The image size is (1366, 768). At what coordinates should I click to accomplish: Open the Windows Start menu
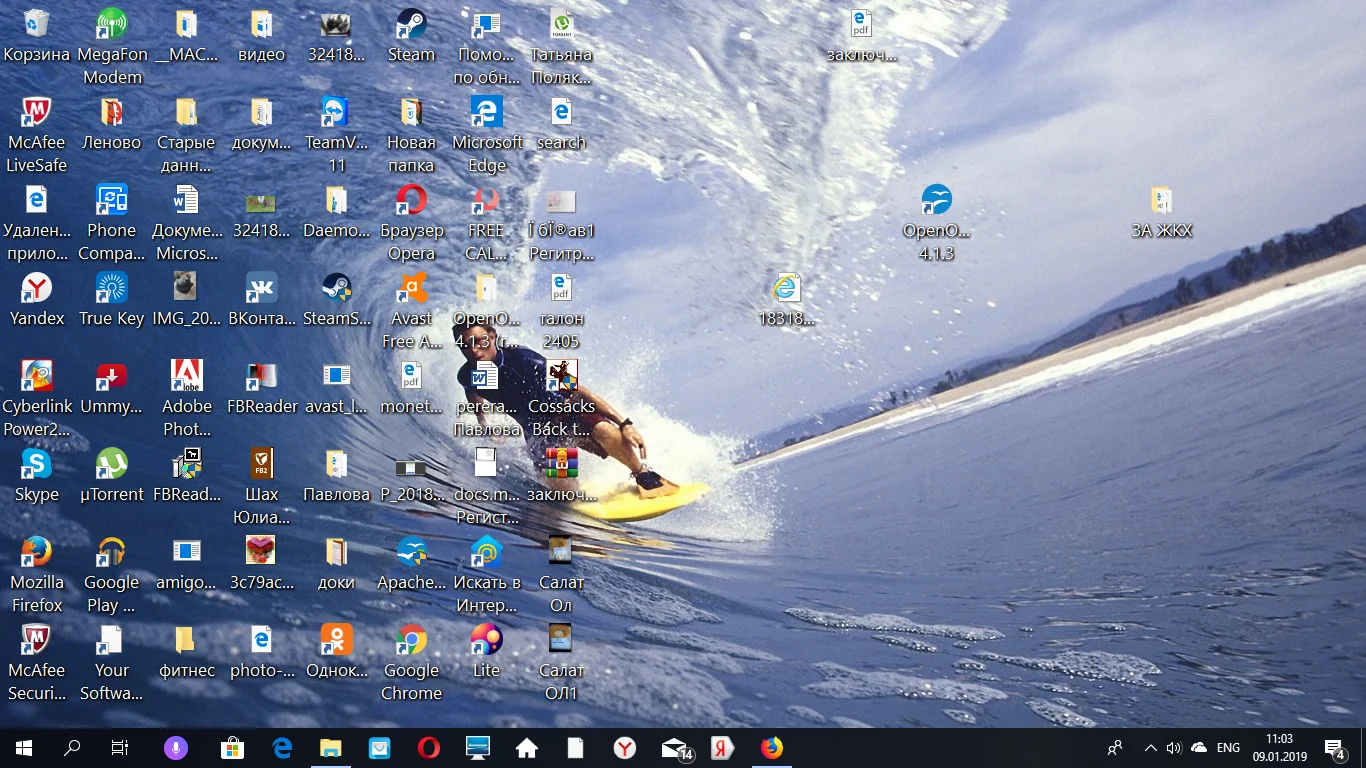point(24,748)
